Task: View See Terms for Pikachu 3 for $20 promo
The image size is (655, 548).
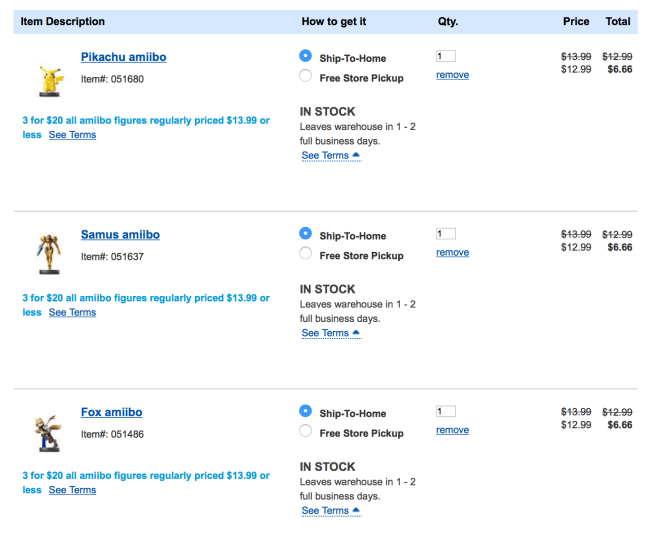Action: (72, 135)
